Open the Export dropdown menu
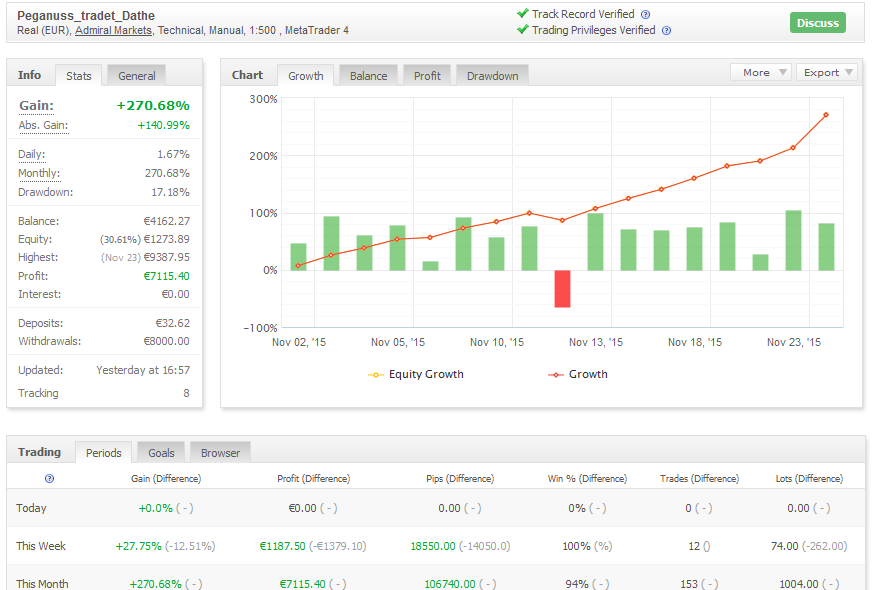873x590 pixels. (x=827, y=72)
